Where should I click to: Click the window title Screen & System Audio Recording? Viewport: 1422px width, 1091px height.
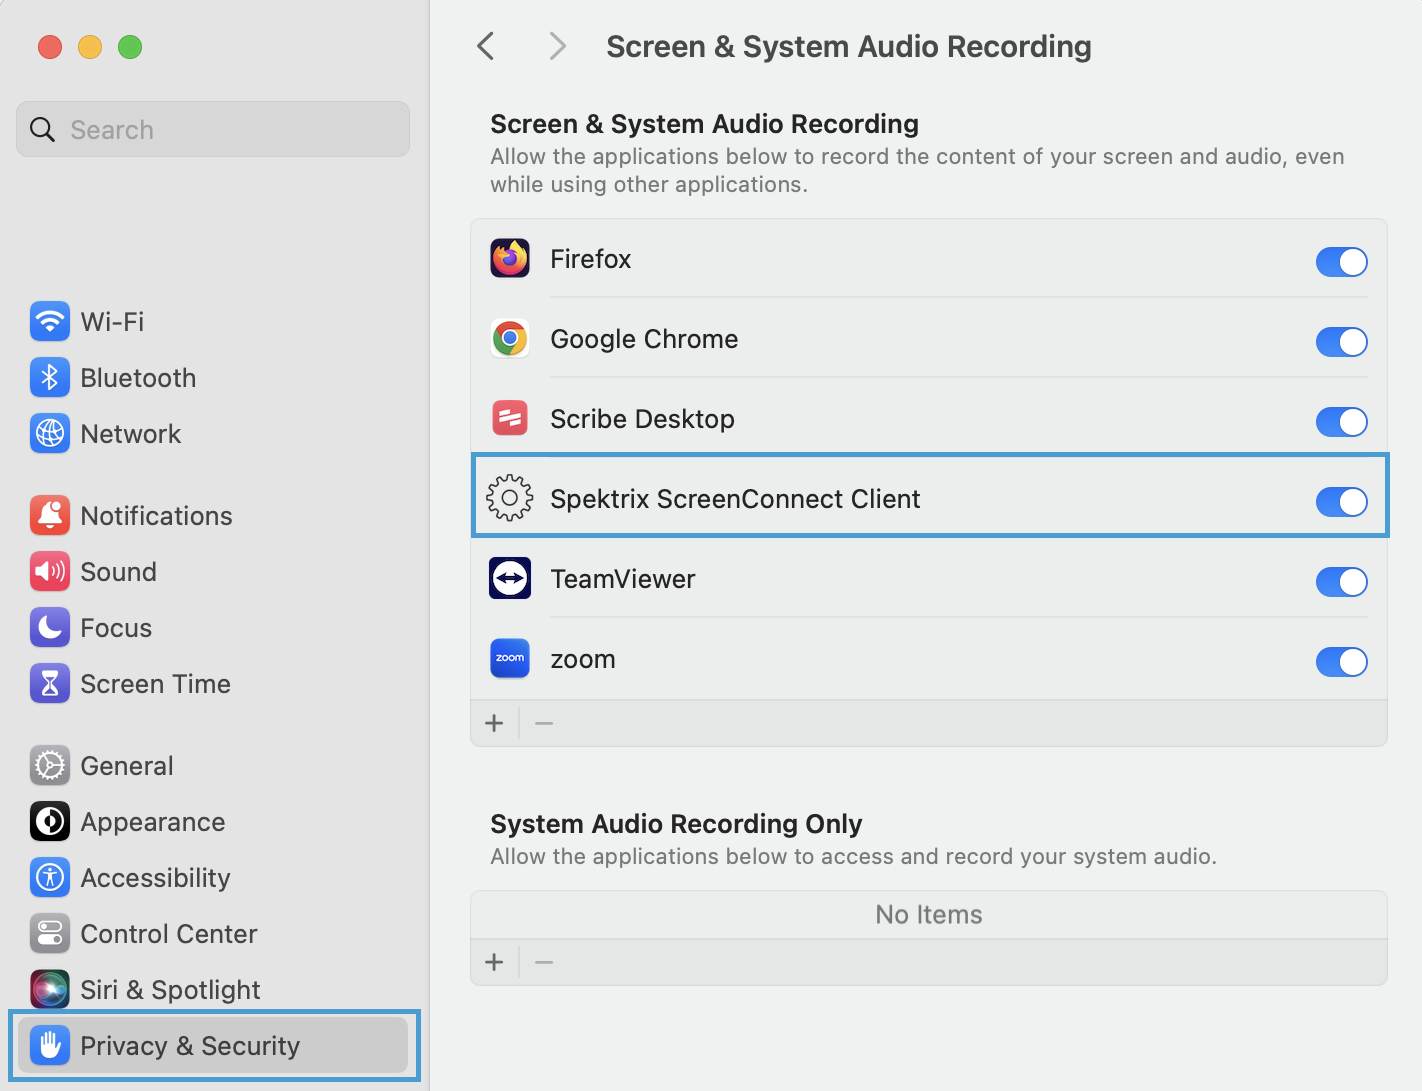849,46
